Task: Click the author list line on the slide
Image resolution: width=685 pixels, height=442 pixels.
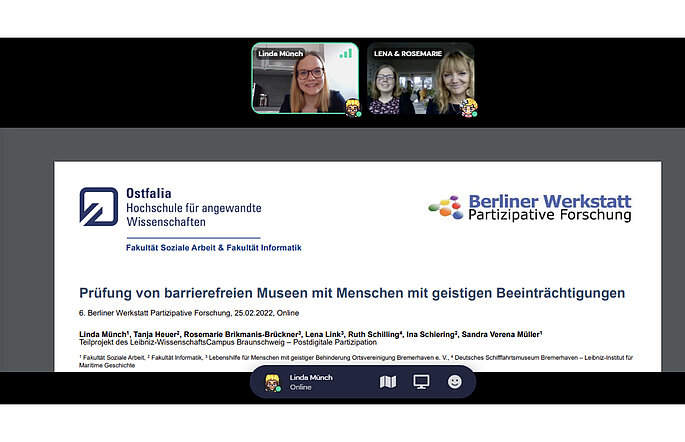Action: tap(310, 332)
